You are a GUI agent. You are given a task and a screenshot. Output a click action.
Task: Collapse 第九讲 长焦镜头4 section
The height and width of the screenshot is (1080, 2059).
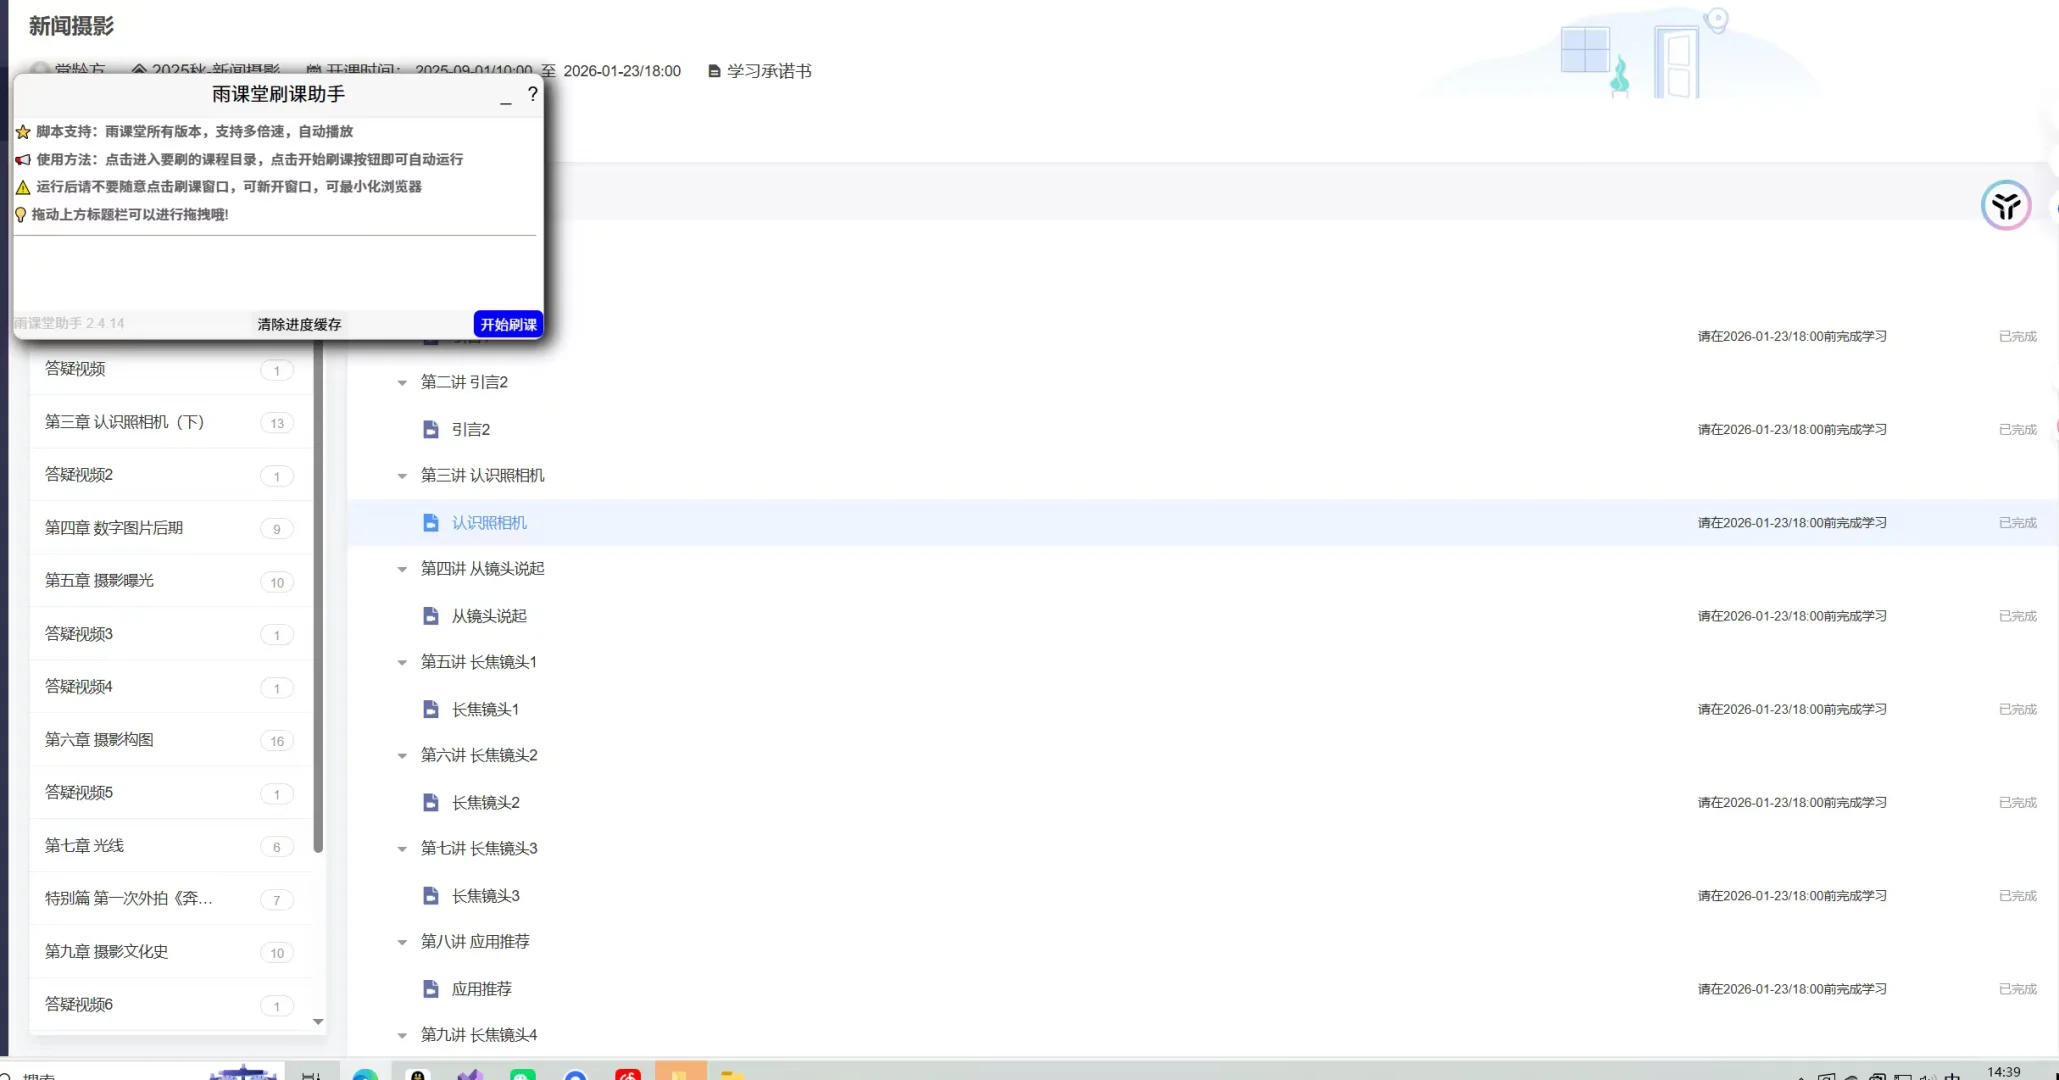click(402, 1036)
